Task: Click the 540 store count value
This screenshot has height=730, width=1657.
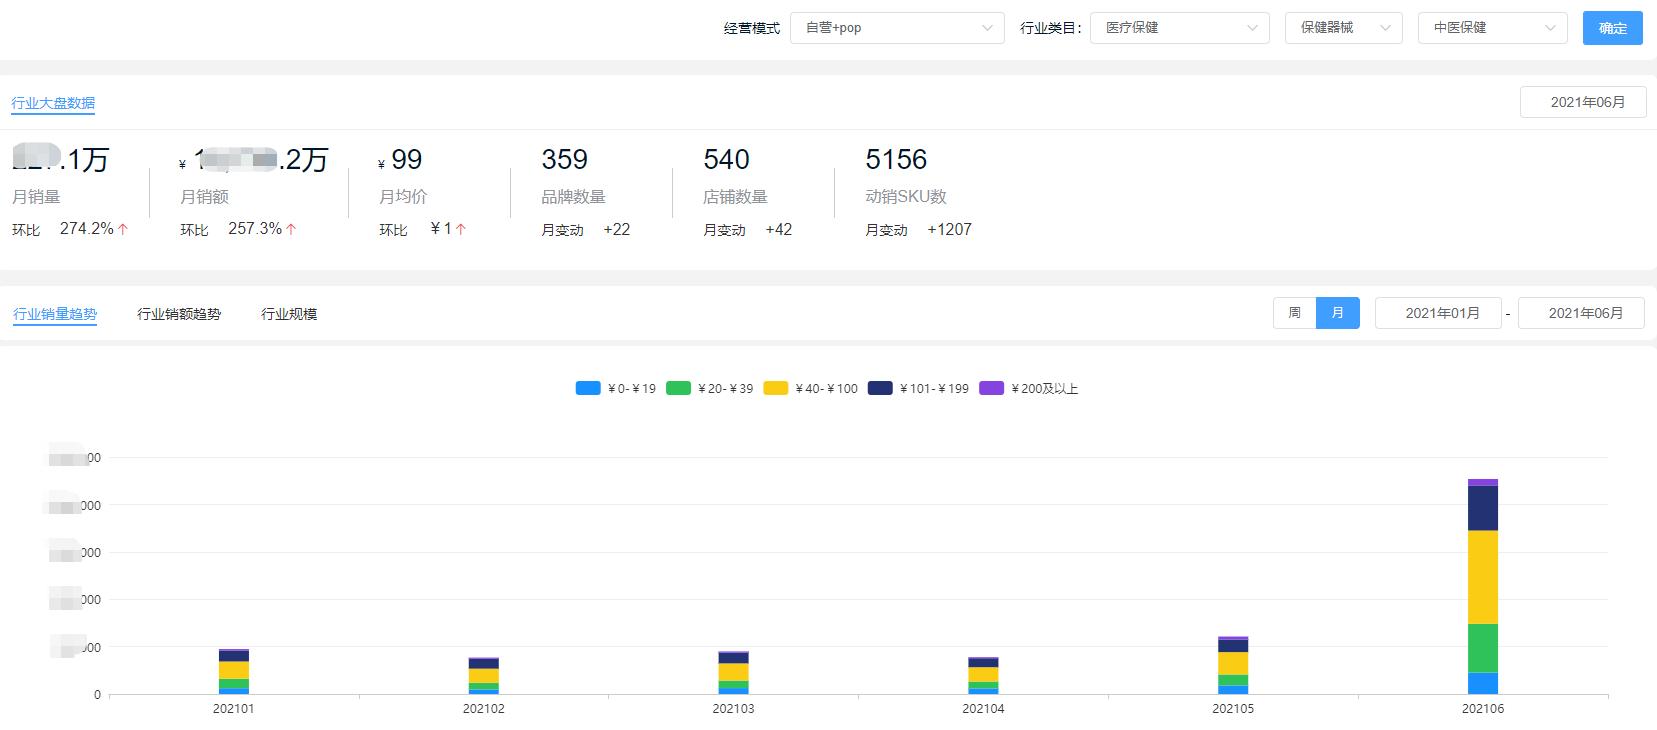Action: coord(727,159)
